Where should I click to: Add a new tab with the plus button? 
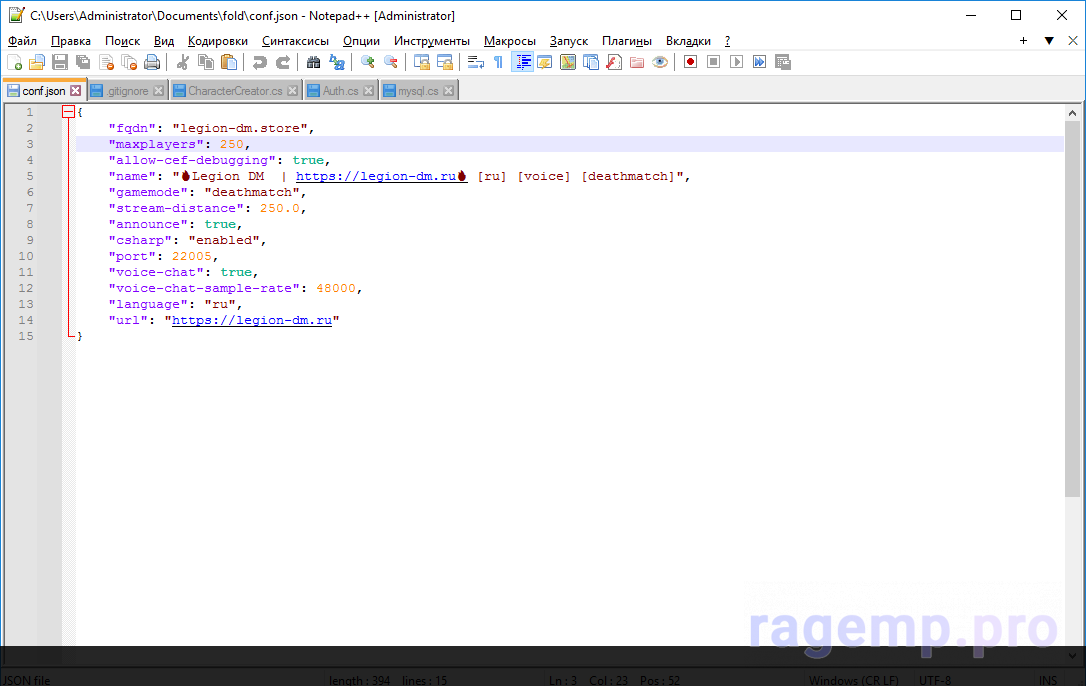(x=1023, y=41)
